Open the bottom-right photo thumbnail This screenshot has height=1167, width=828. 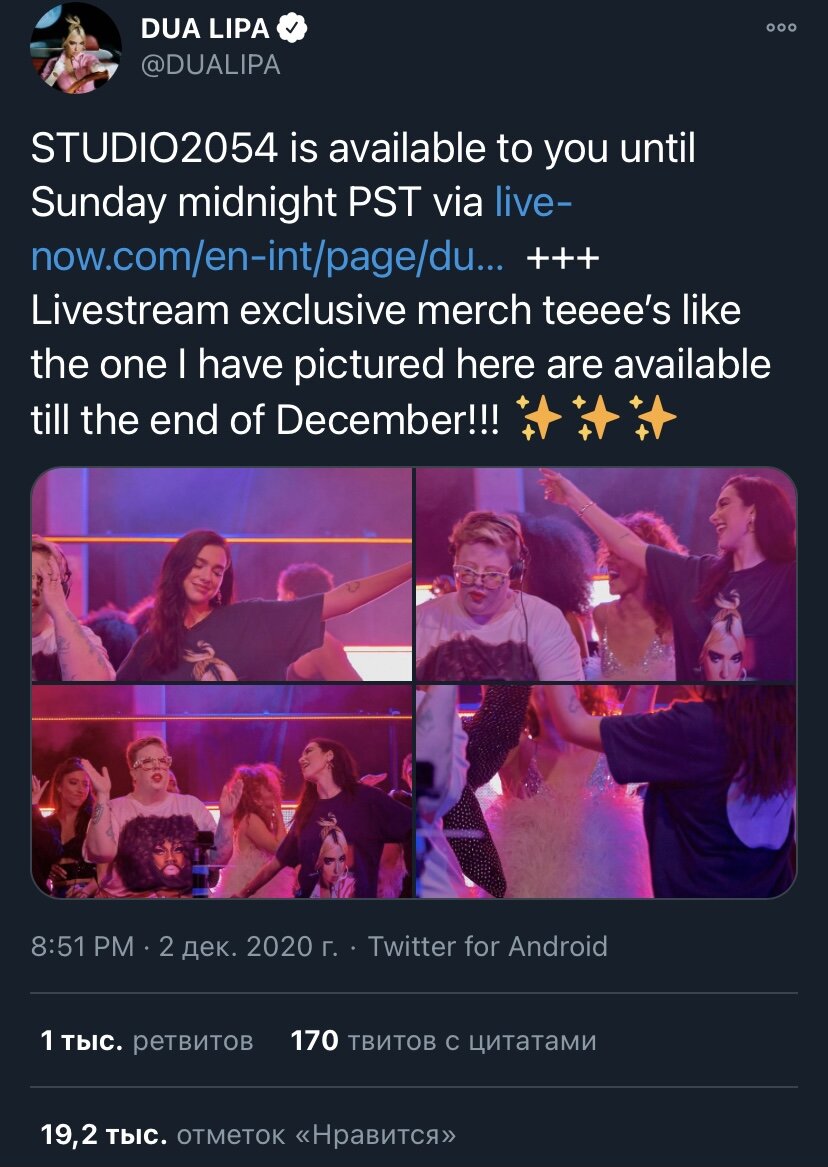point(606,791)
